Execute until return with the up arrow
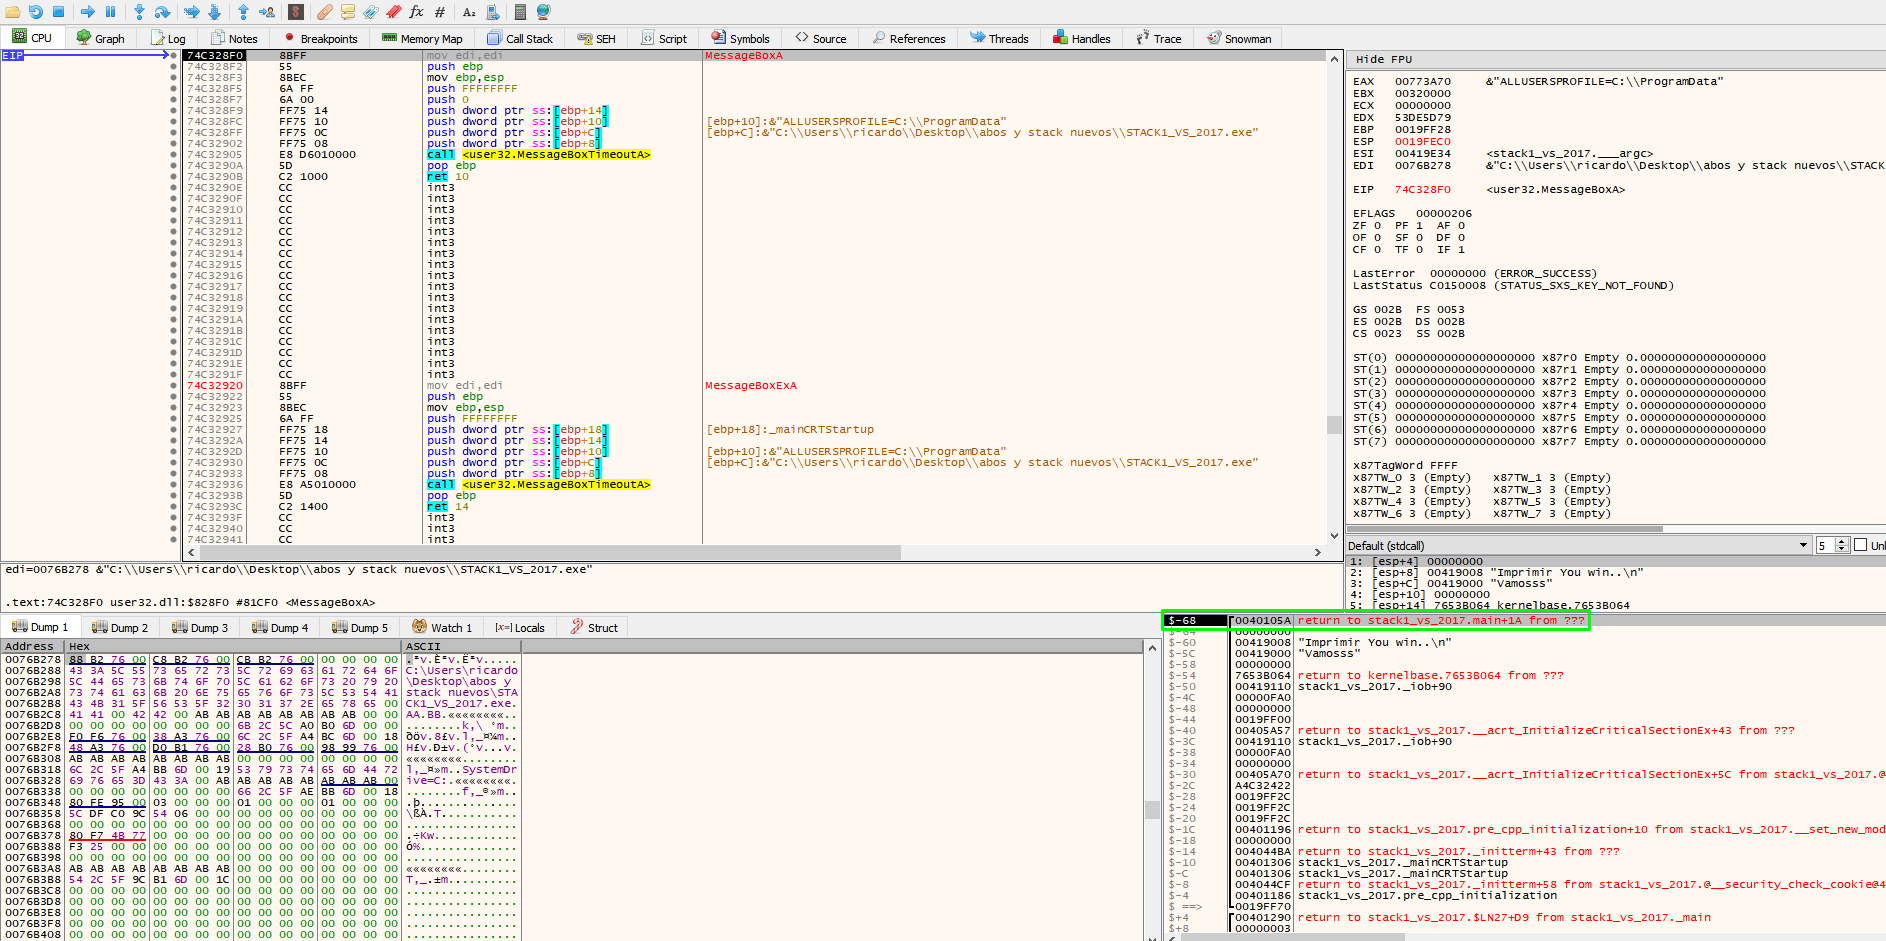The height and width of the screenshot is (941, 1886). click(x=243, y=11)
